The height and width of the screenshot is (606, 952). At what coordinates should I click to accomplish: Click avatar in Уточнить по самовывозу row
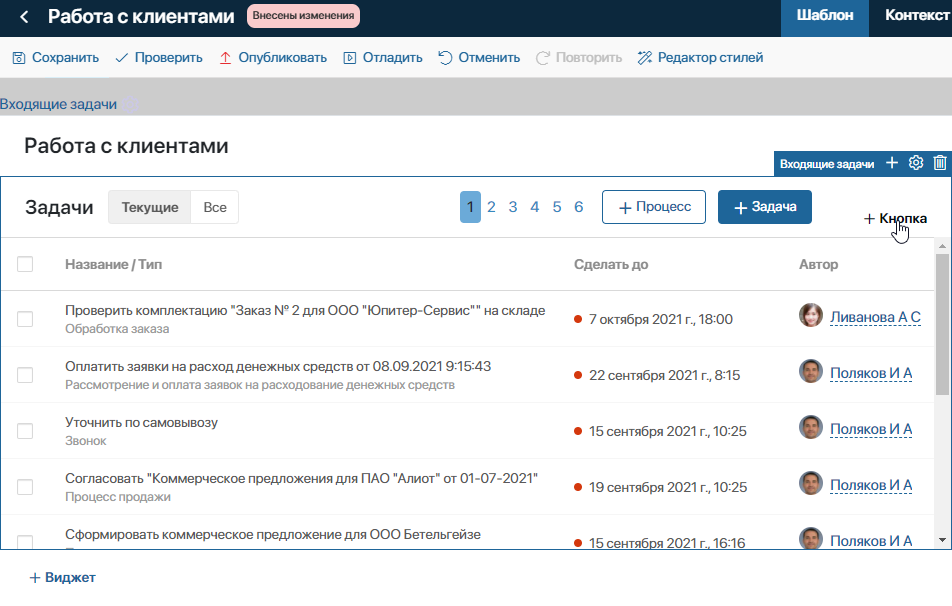tap(811, 427)
